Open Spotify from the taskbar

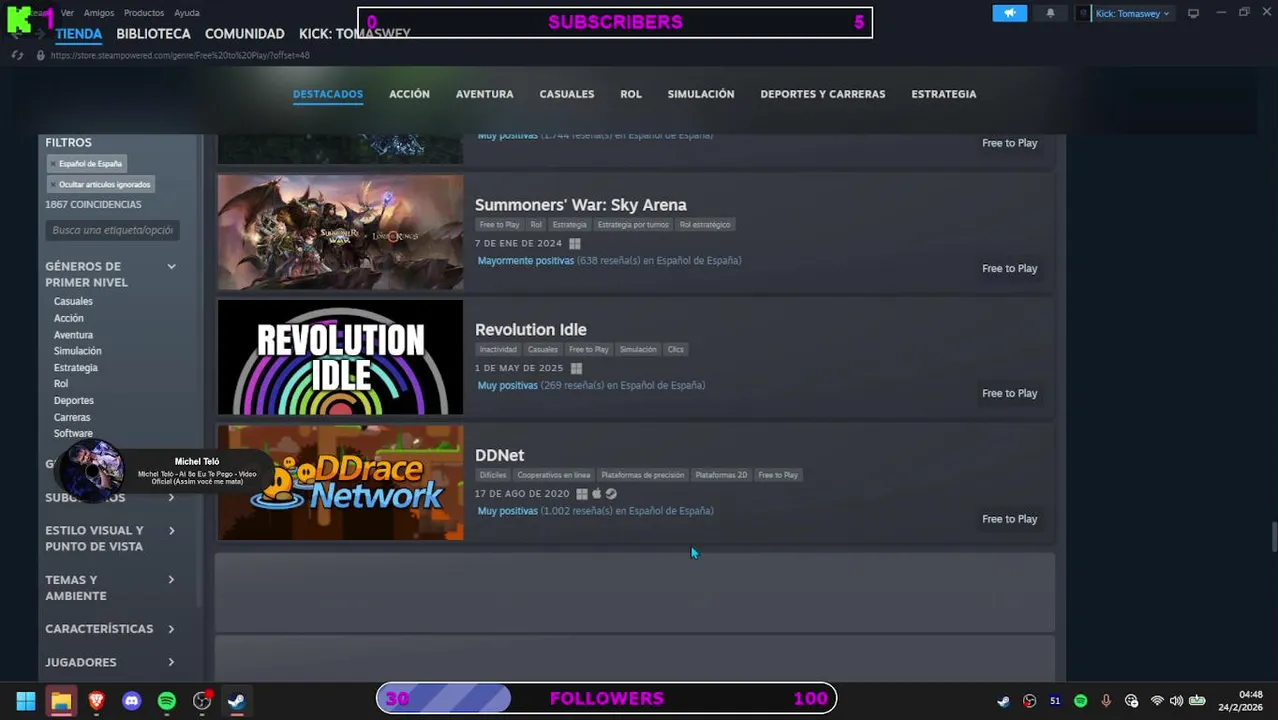pos(166,701)
